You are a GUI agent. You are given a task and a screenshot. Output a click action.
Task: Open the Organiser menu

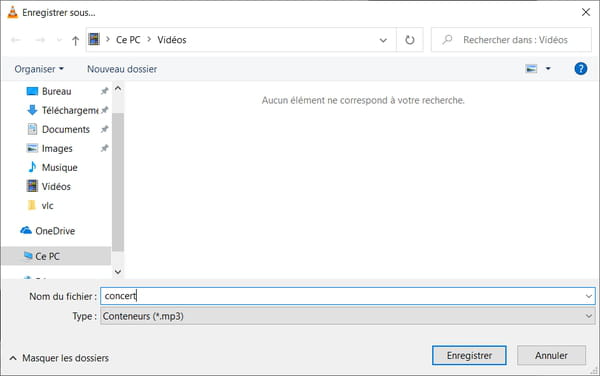coord(39,69)
